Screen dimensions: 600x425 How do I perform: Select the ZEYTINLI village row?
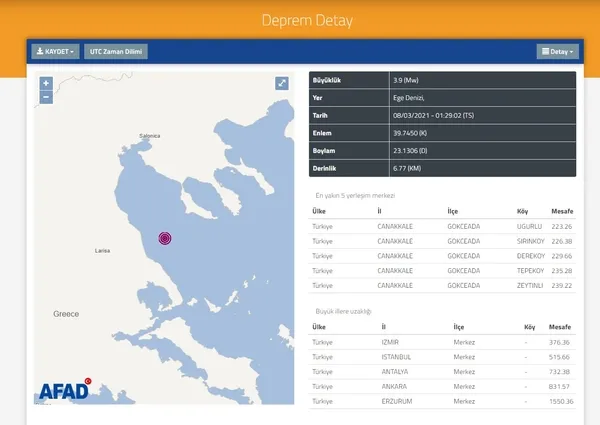tap(442, 285)
